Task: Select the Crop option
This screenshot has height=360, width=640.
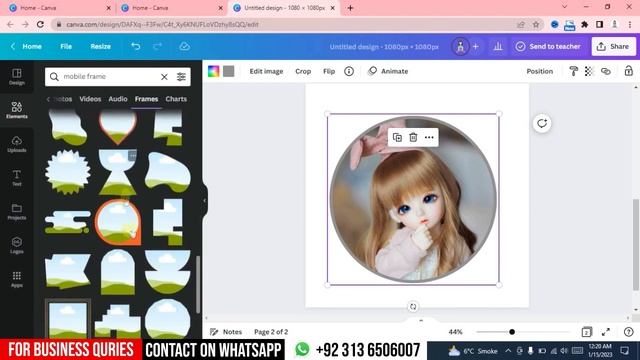Action: click(x=303, y=71)
